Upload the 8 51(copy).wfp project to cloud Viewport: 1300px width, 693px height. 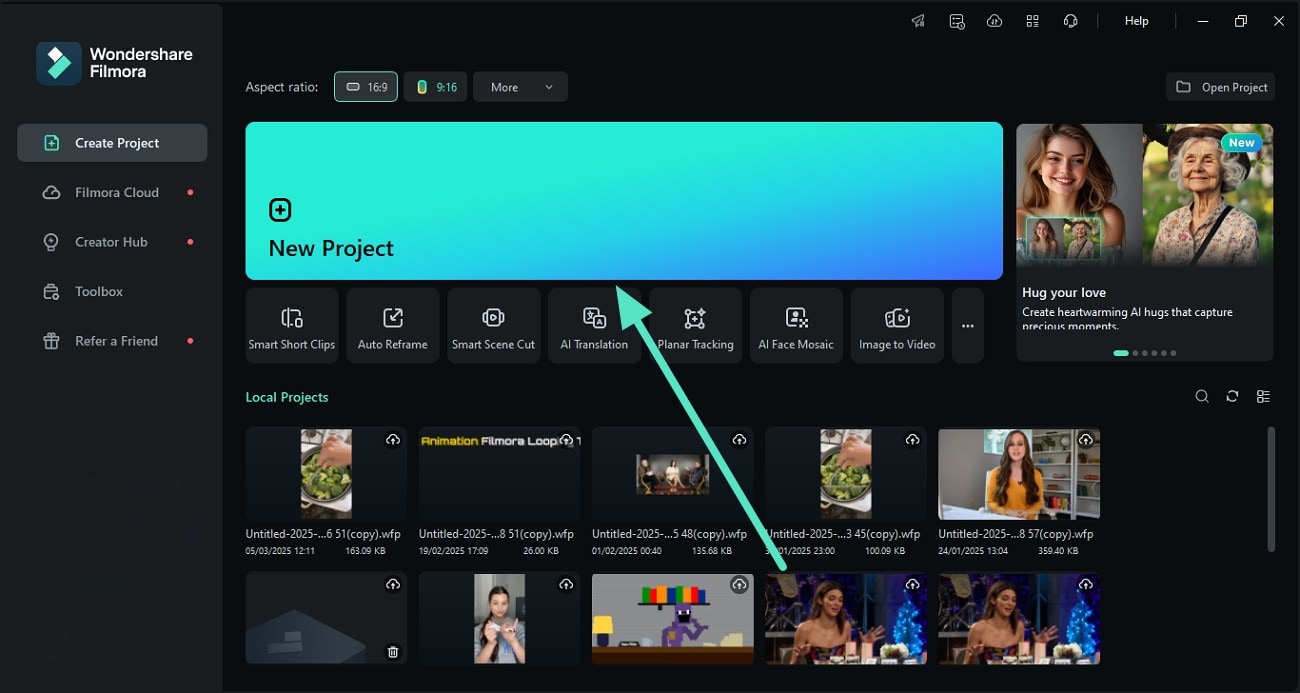click(x=566, y=440)
